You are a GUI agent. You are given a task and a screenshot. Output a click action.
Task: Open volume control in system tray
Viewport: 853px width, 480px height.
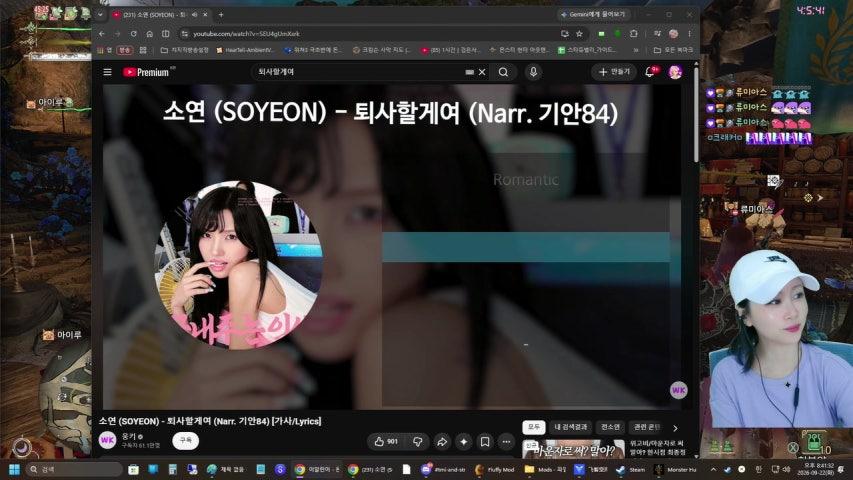786,469
